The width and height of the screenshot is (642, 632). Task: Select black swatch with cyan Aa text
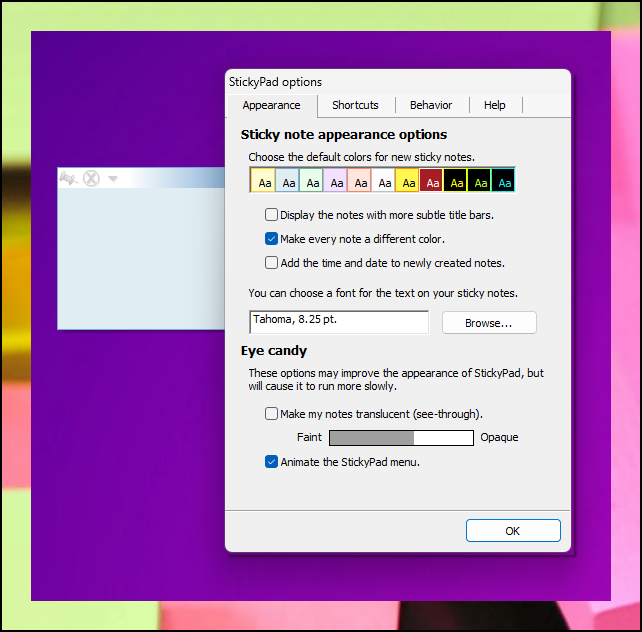(x=503, y=180)
